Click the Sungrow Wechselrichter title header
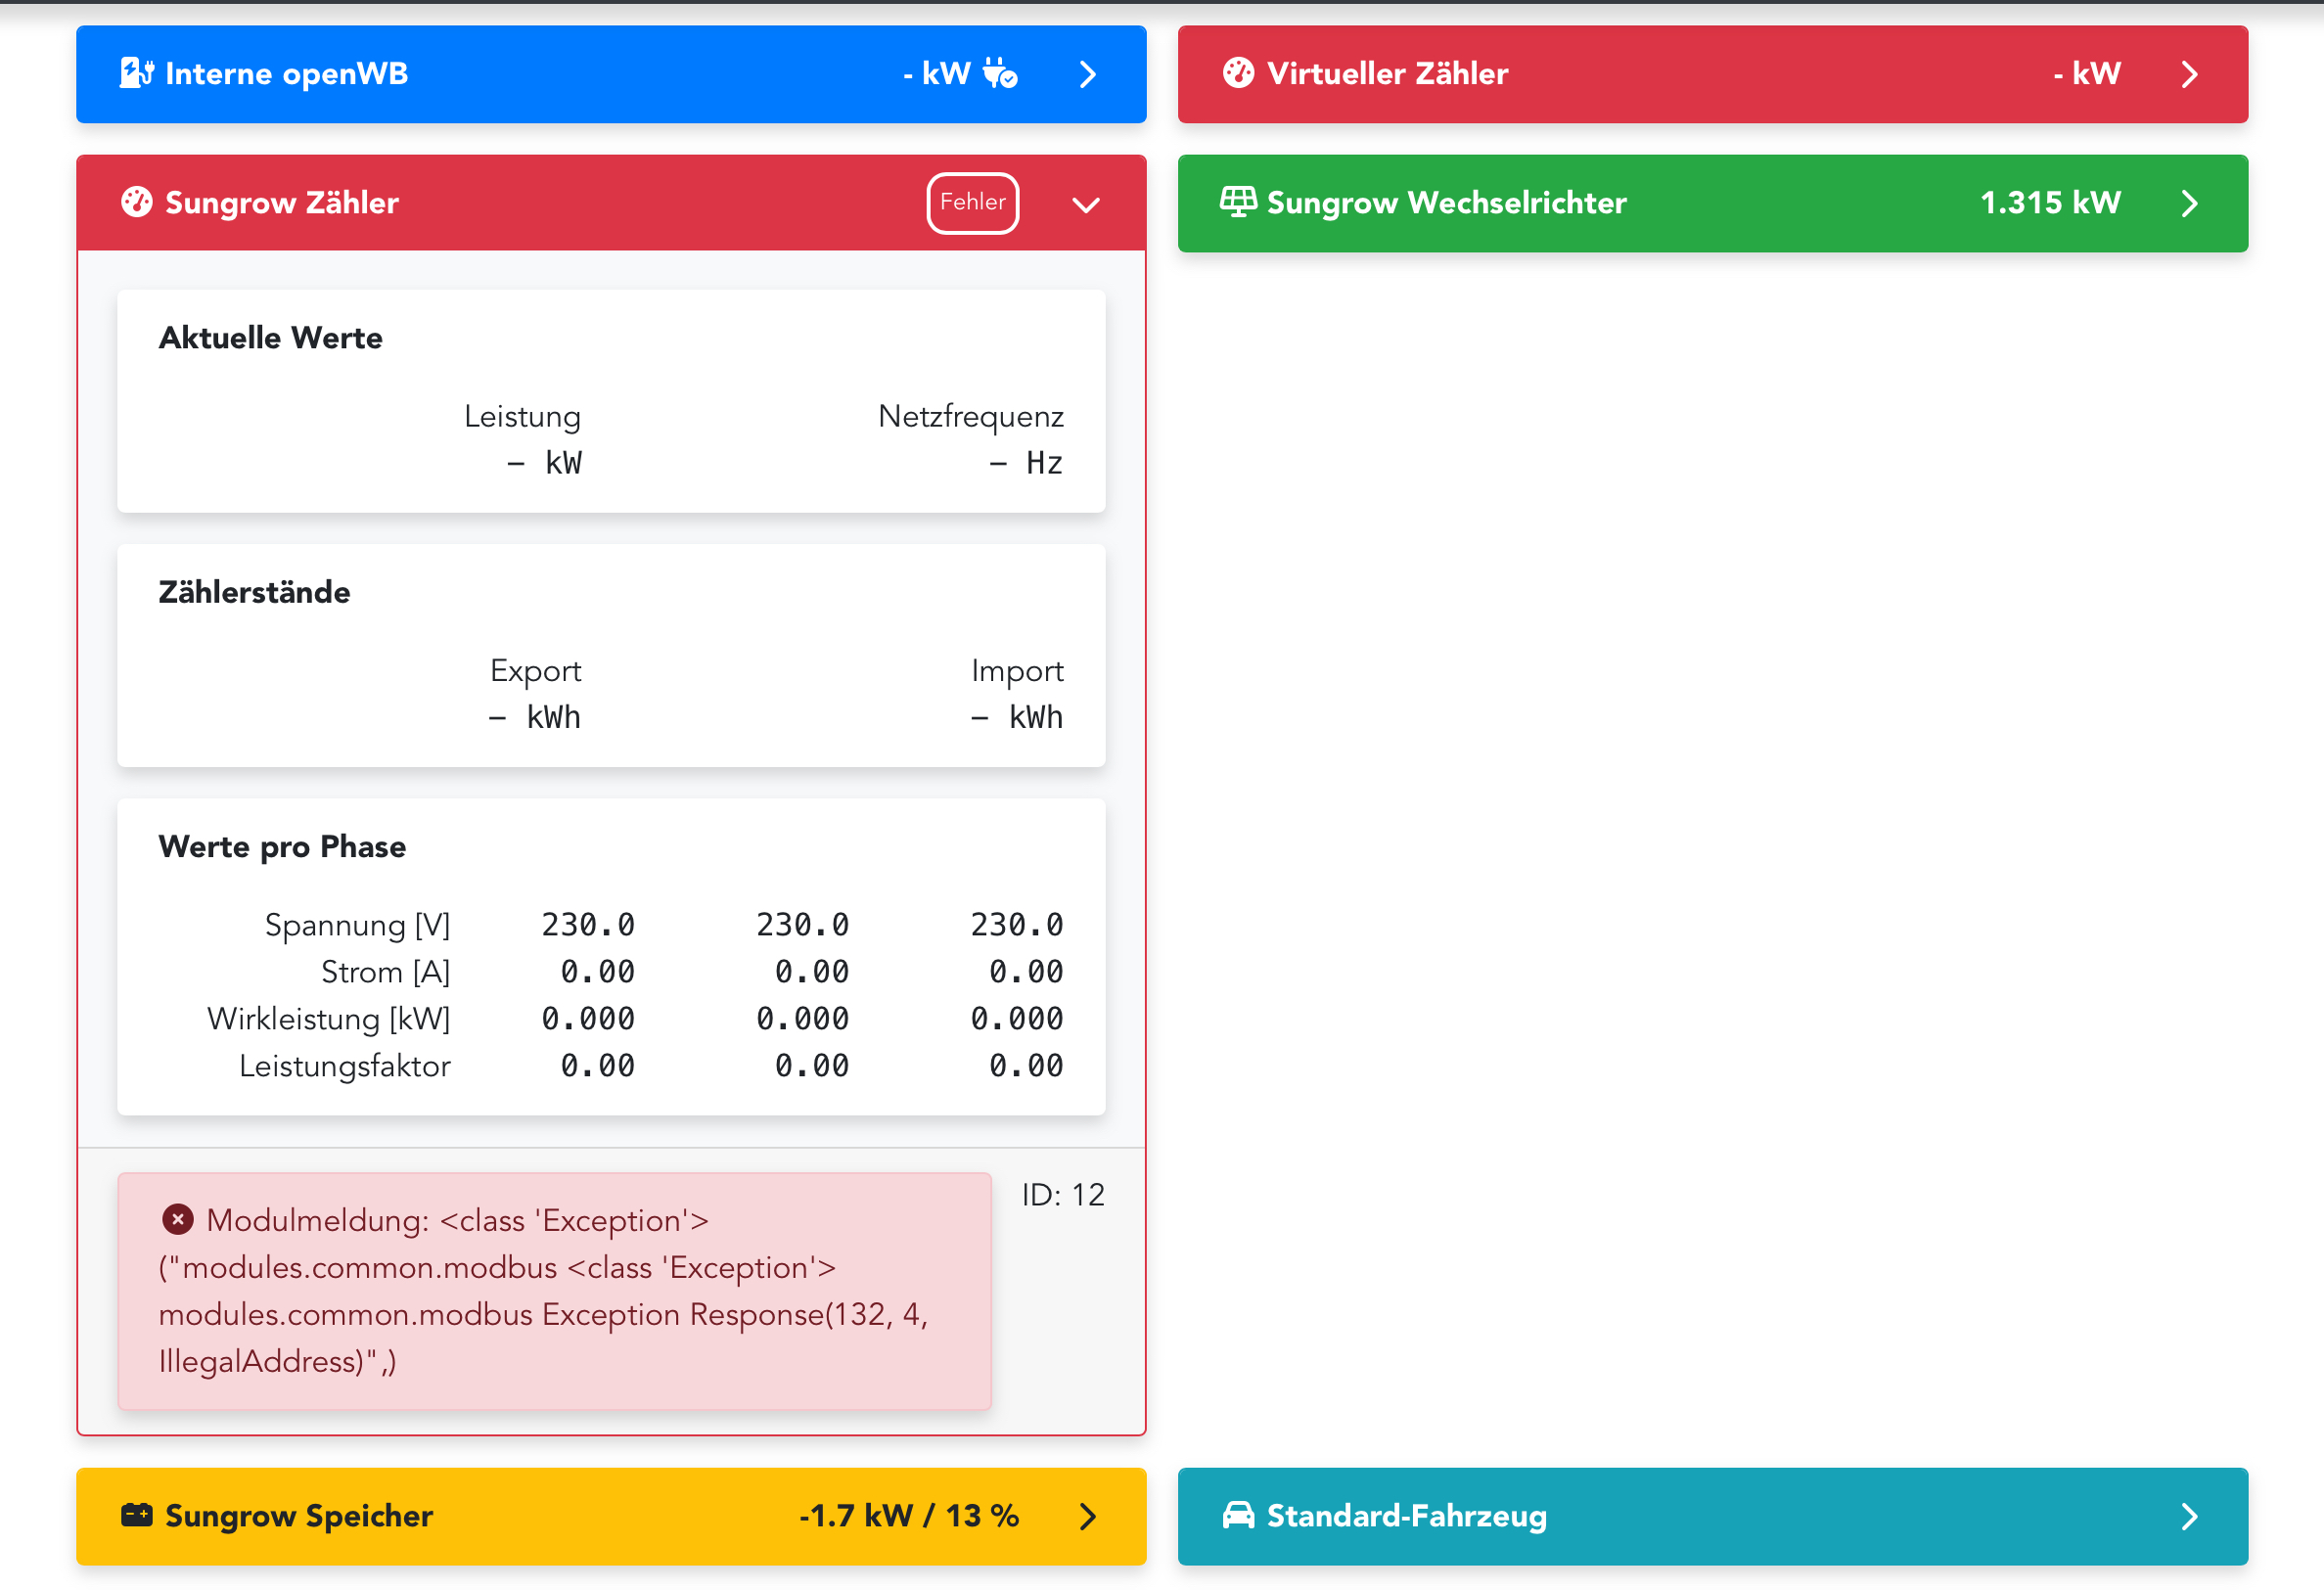2324x1590 pixels. [1446, 202]
